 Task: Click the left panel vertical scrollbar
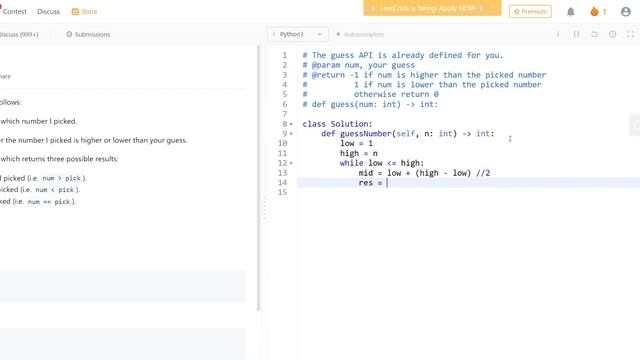click(x=258, y=178)
